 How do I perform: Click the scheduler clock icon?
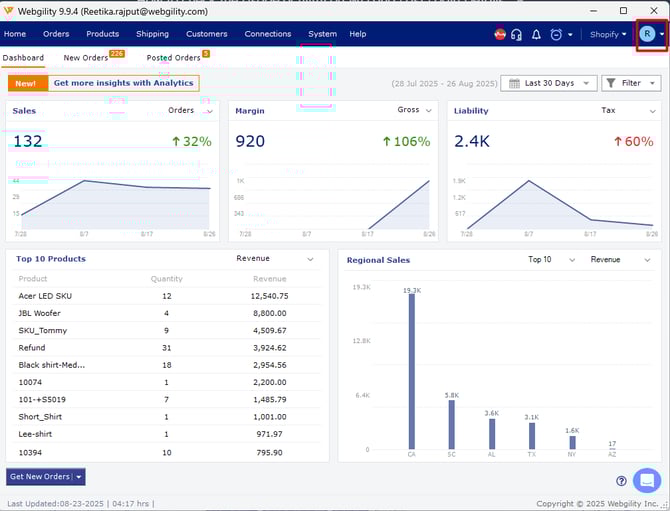point(555,34)
